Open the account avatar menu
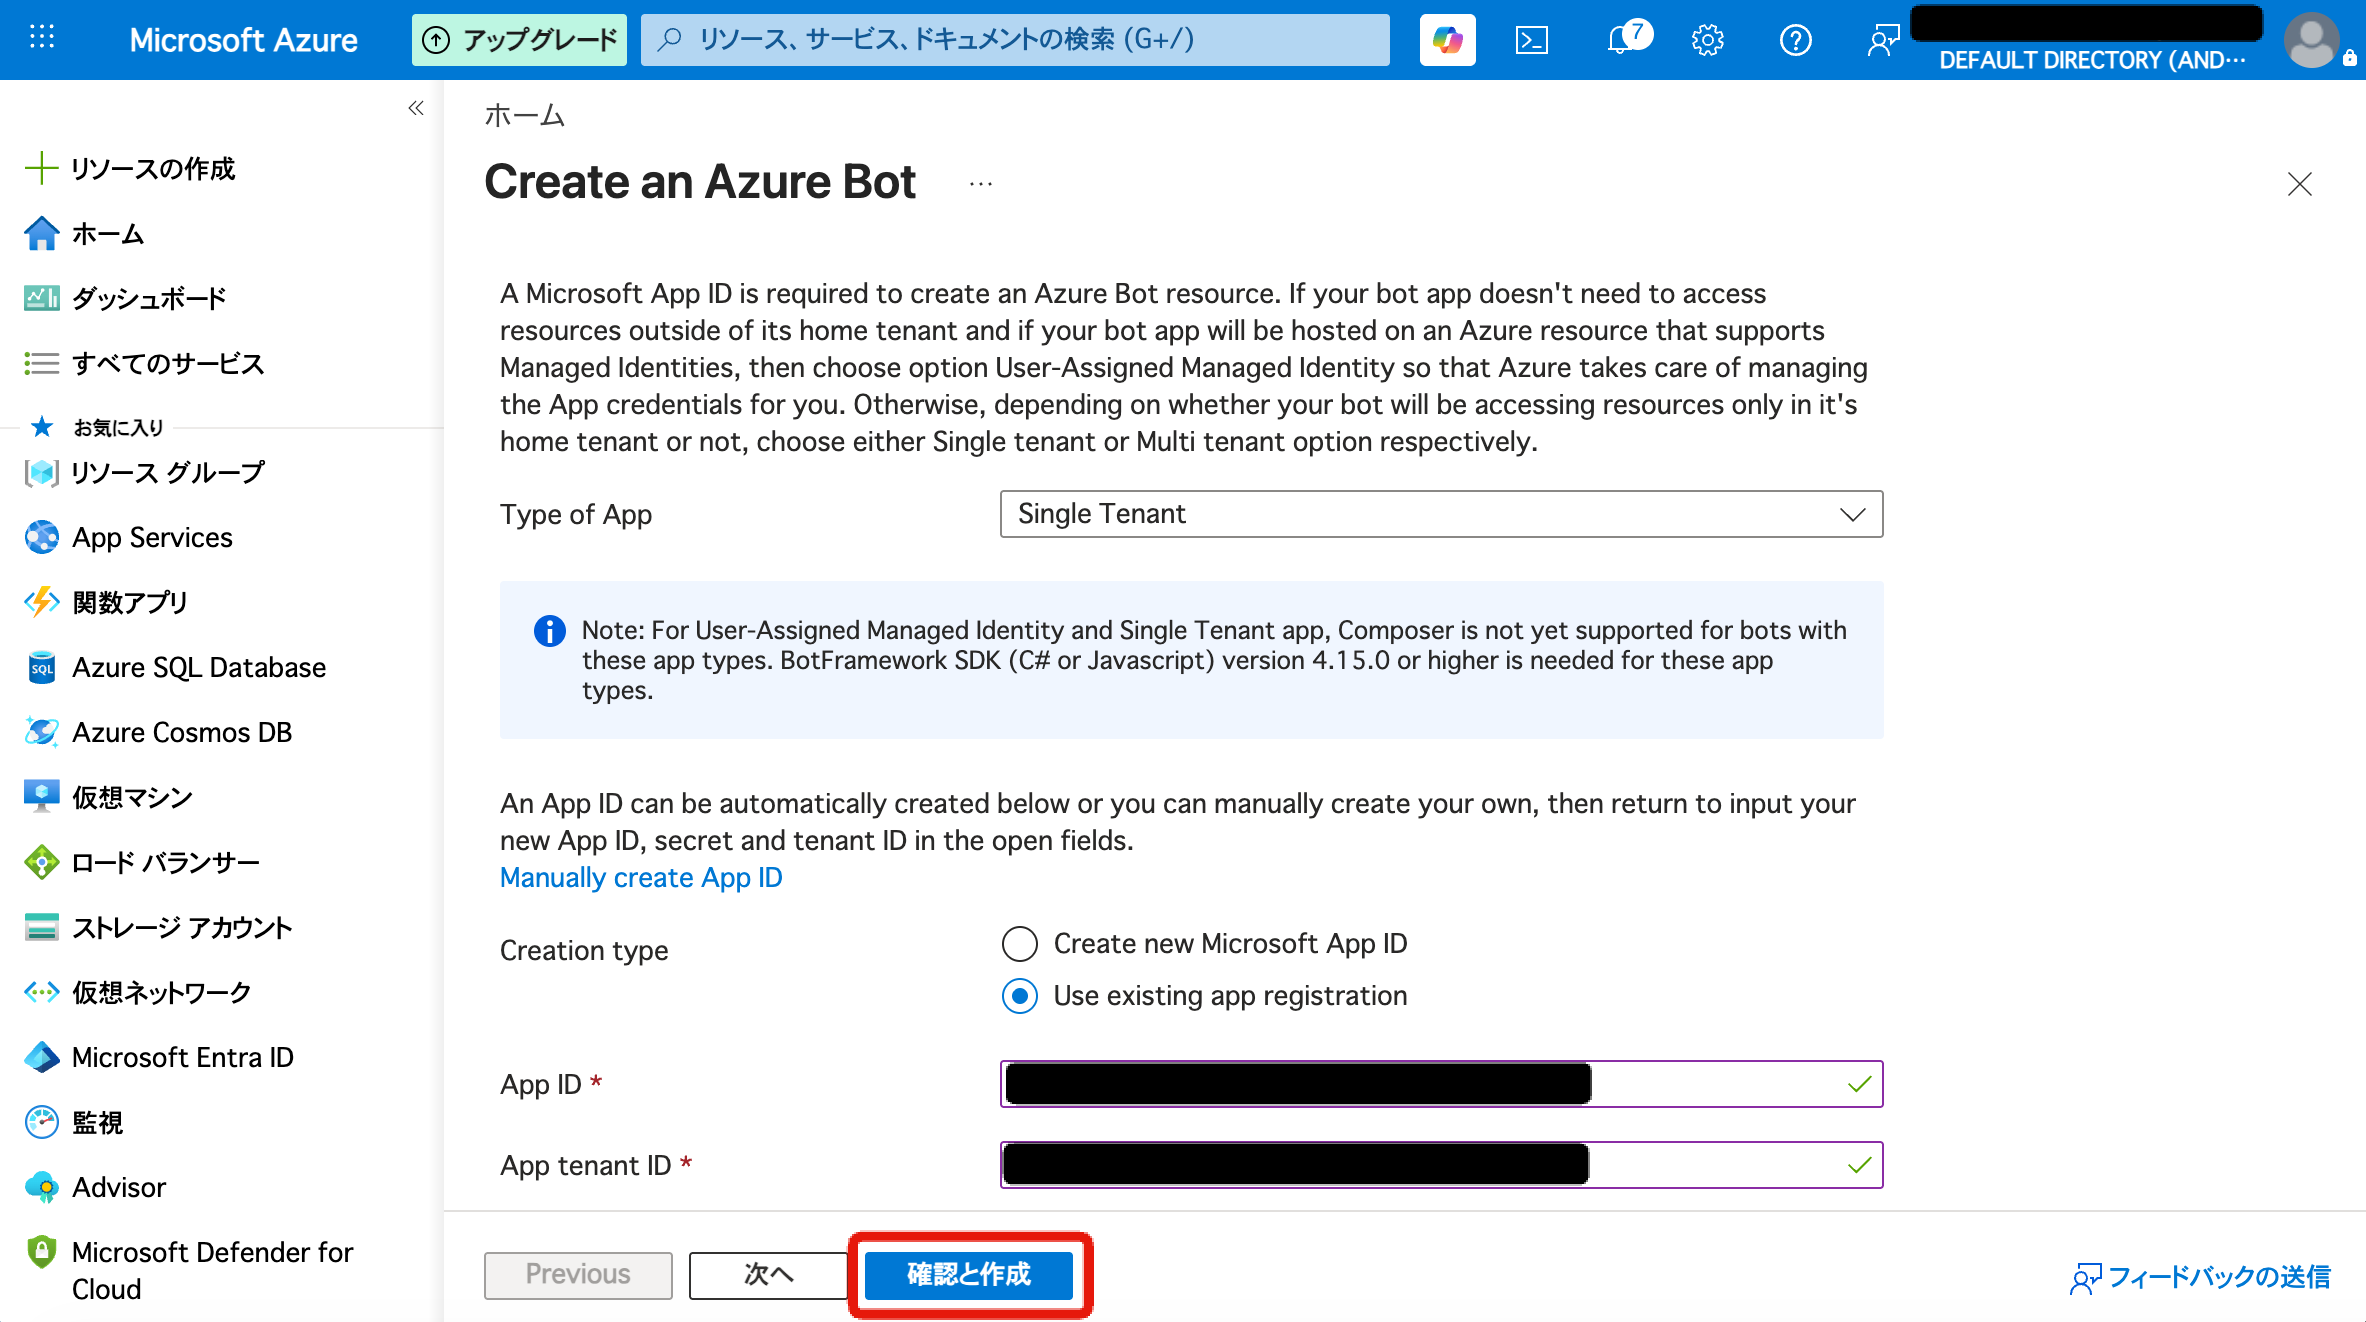 point(2311,40)
